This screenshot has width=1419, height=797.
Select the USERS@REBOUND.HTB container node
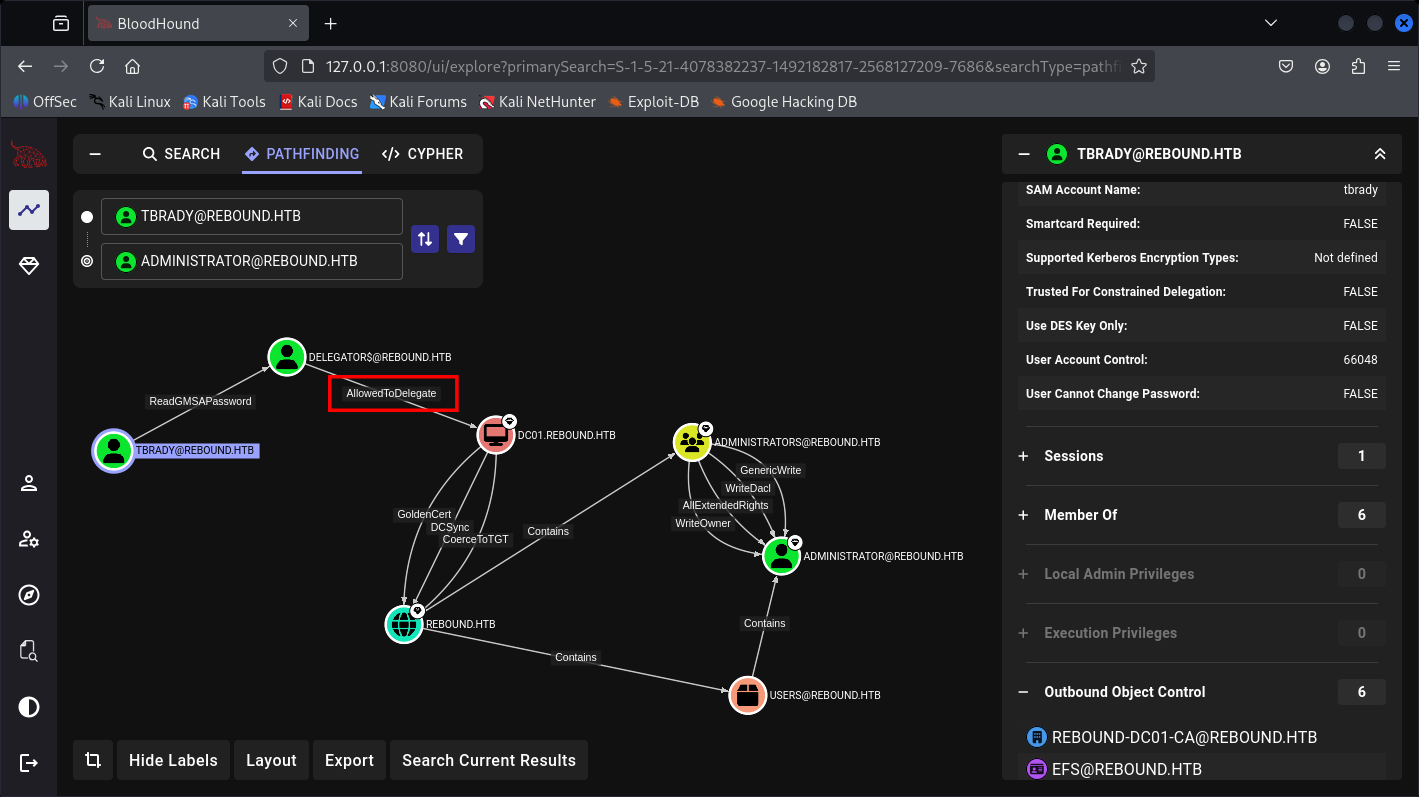748,695
